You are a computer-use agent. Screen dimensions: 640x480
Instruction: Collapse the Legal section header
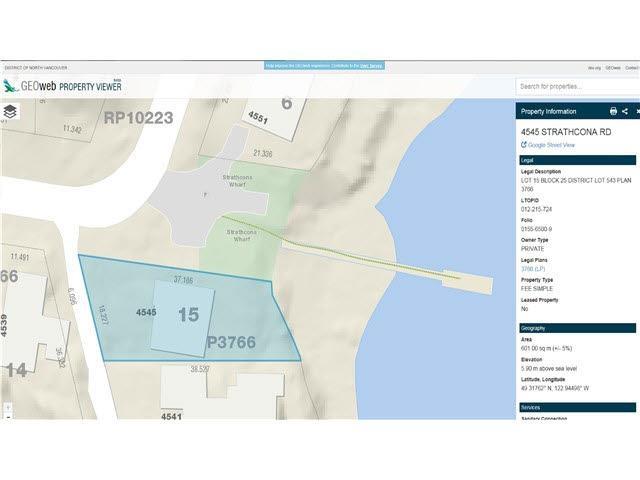tap(577, 160)
